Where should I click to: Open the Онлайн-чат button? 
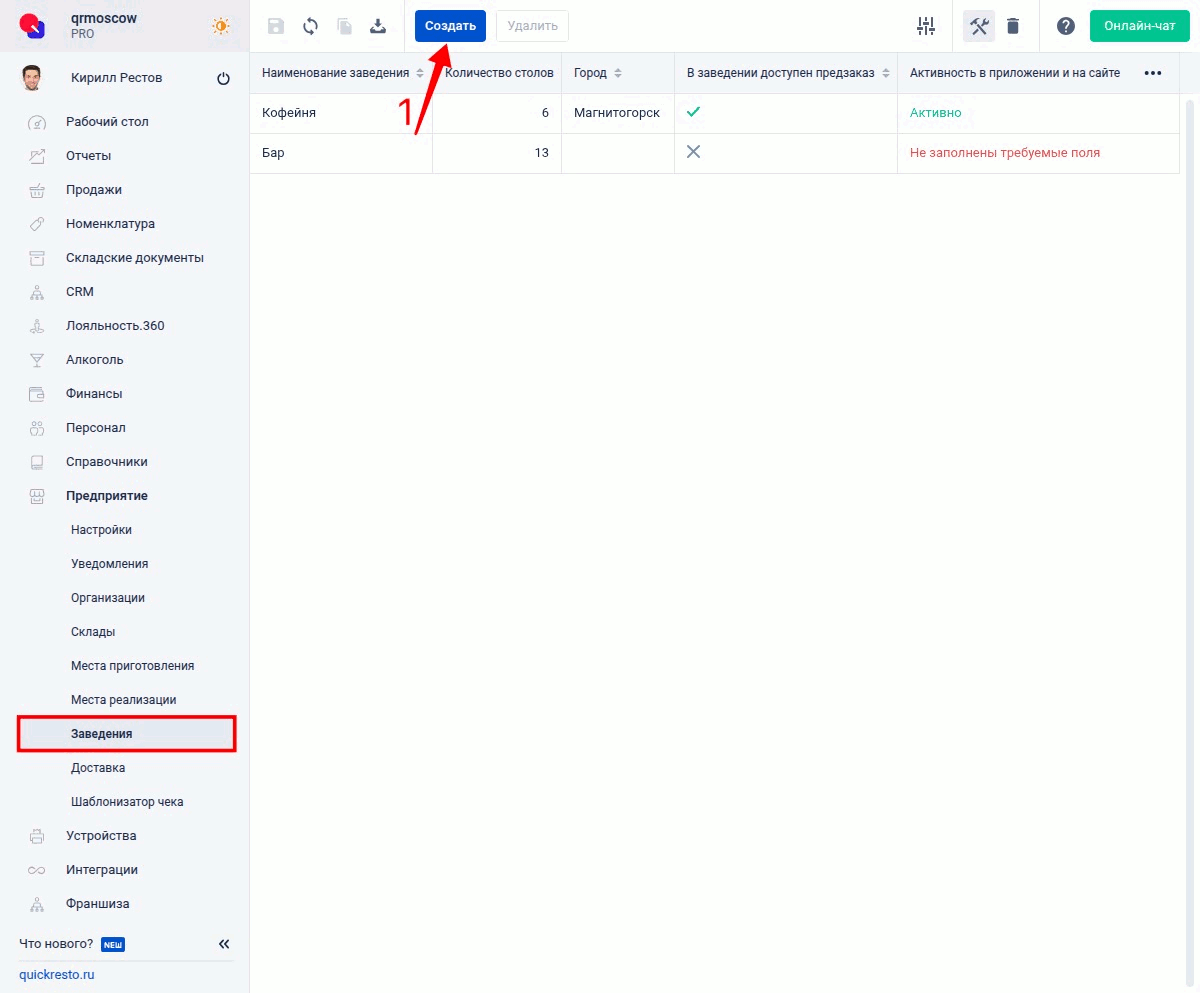click(x=1140, y=26)
